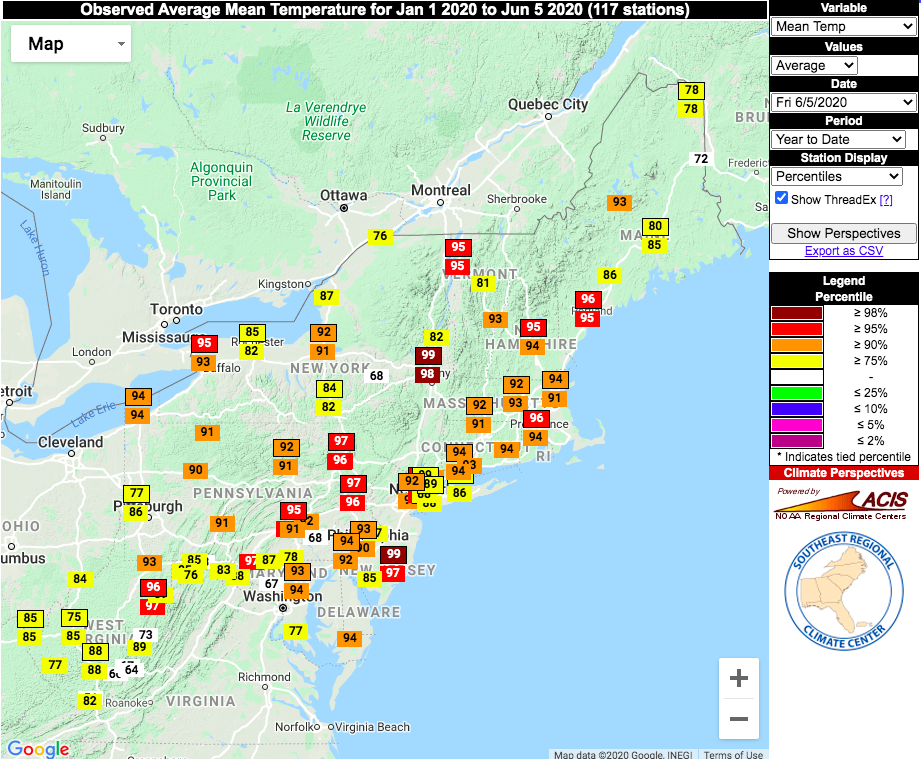Open the Map type selector
Viewport: 923px width, 759px height.
[70, 44]
